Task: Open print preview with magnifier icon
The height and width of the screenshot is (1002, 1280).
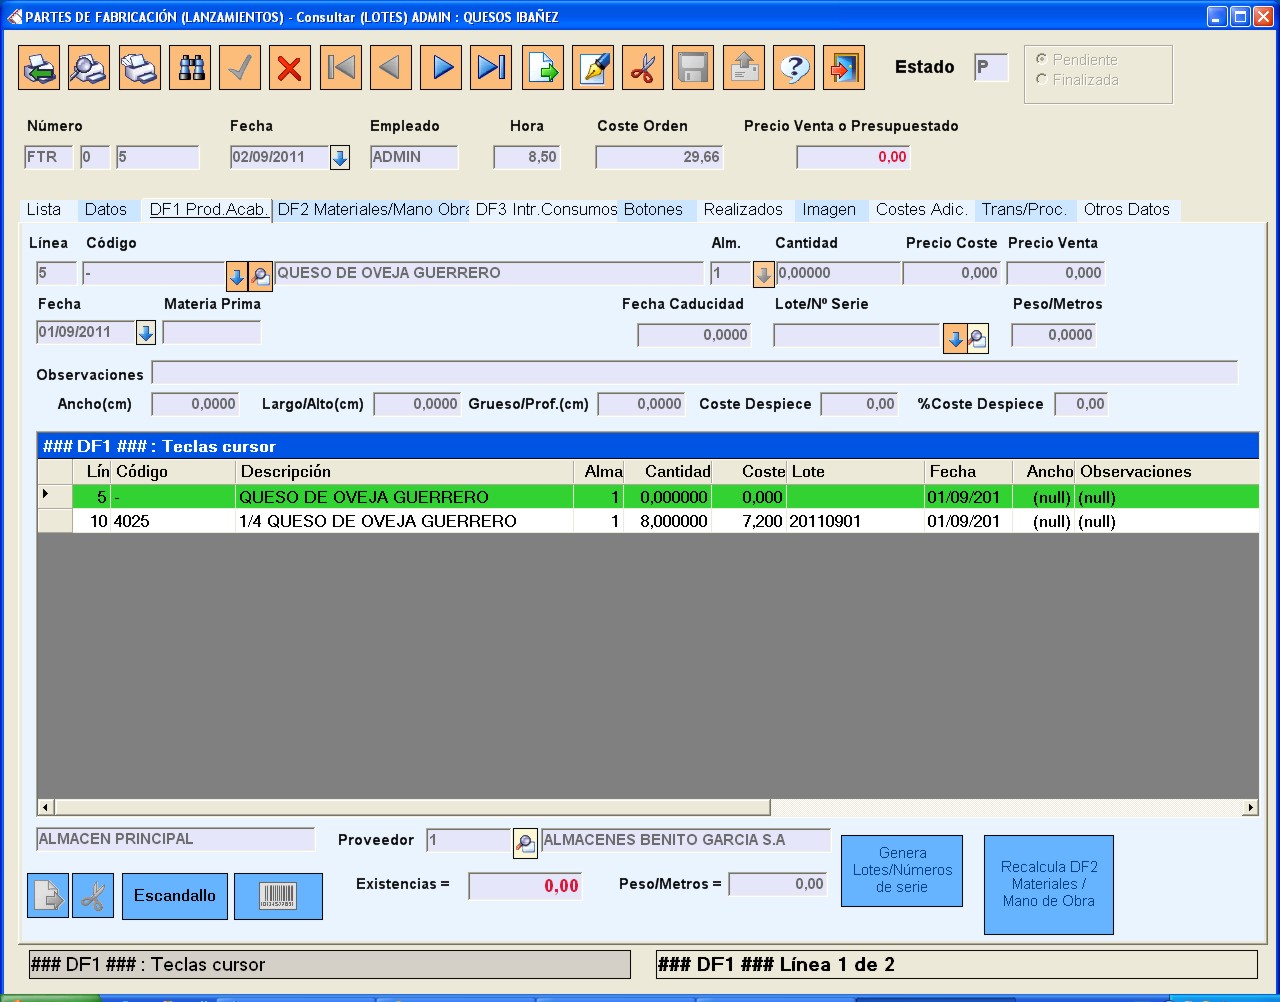Action: click(89, 68)
